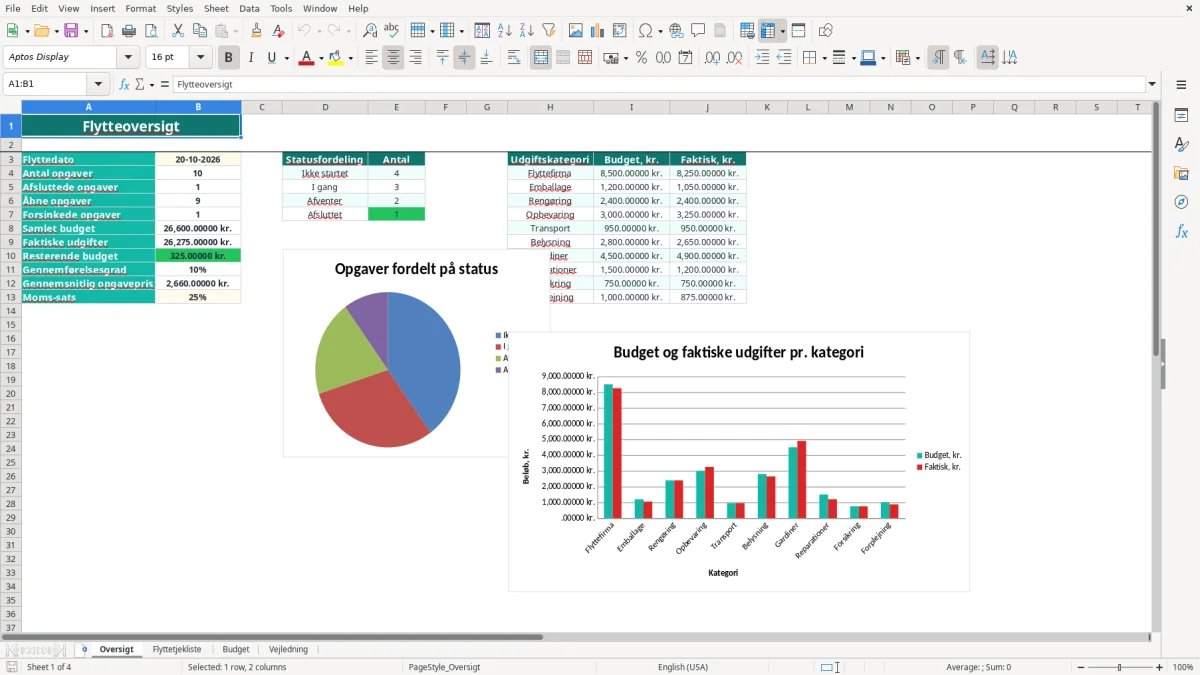The height and width of the screenshot is (675, 1200).
Task: Switch to the Budget sheet tab
Action: click(x=236, y=649)
